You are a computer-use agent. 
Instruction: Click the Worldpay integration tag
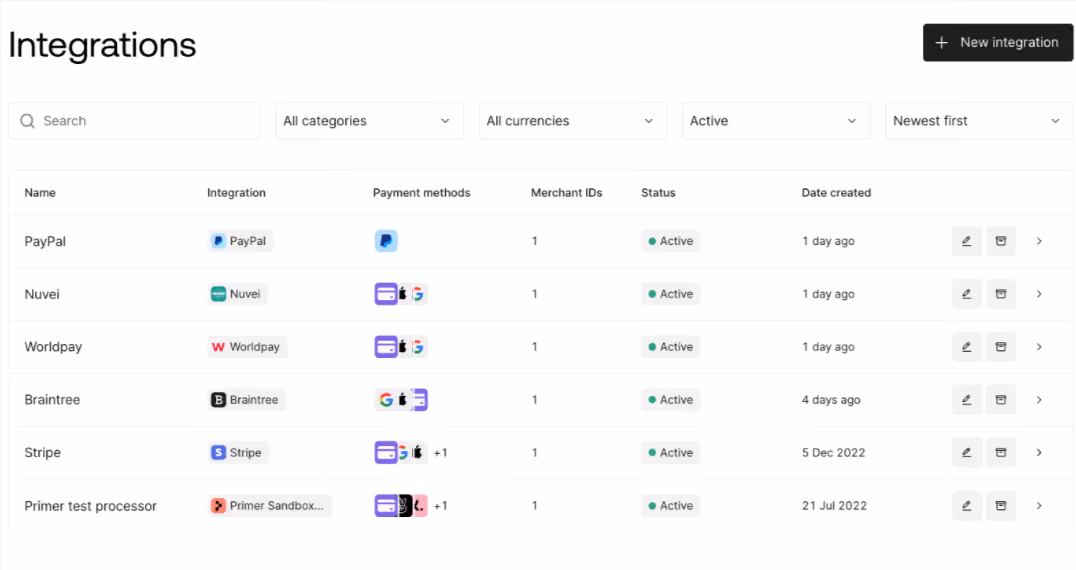(x=247, y=346)
